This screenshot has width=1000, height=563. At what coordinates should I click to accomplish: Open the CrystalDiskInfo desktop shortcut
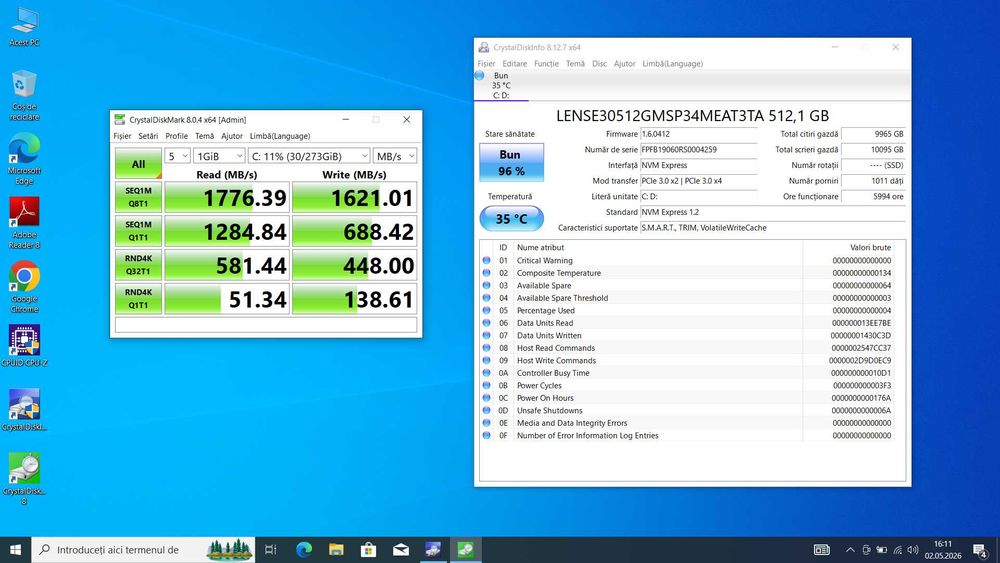(24, 410)
